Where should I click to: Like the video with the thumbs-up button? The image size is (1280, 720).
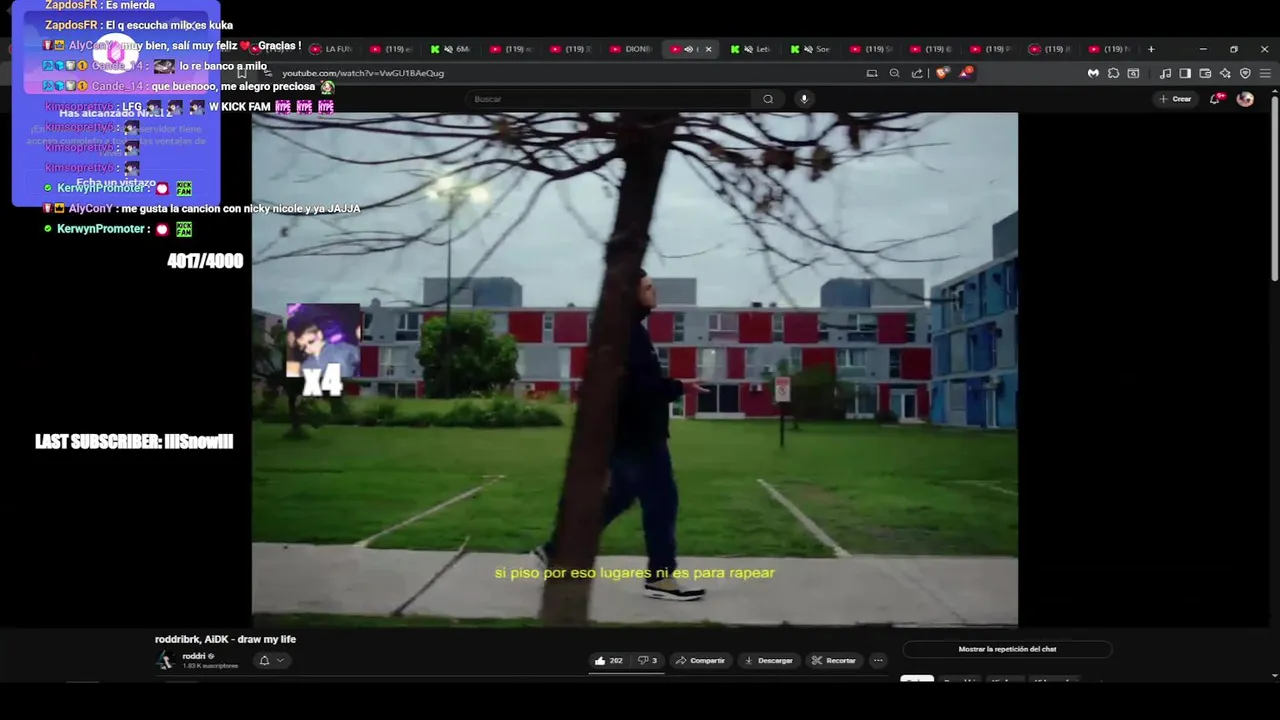[608, 660]
